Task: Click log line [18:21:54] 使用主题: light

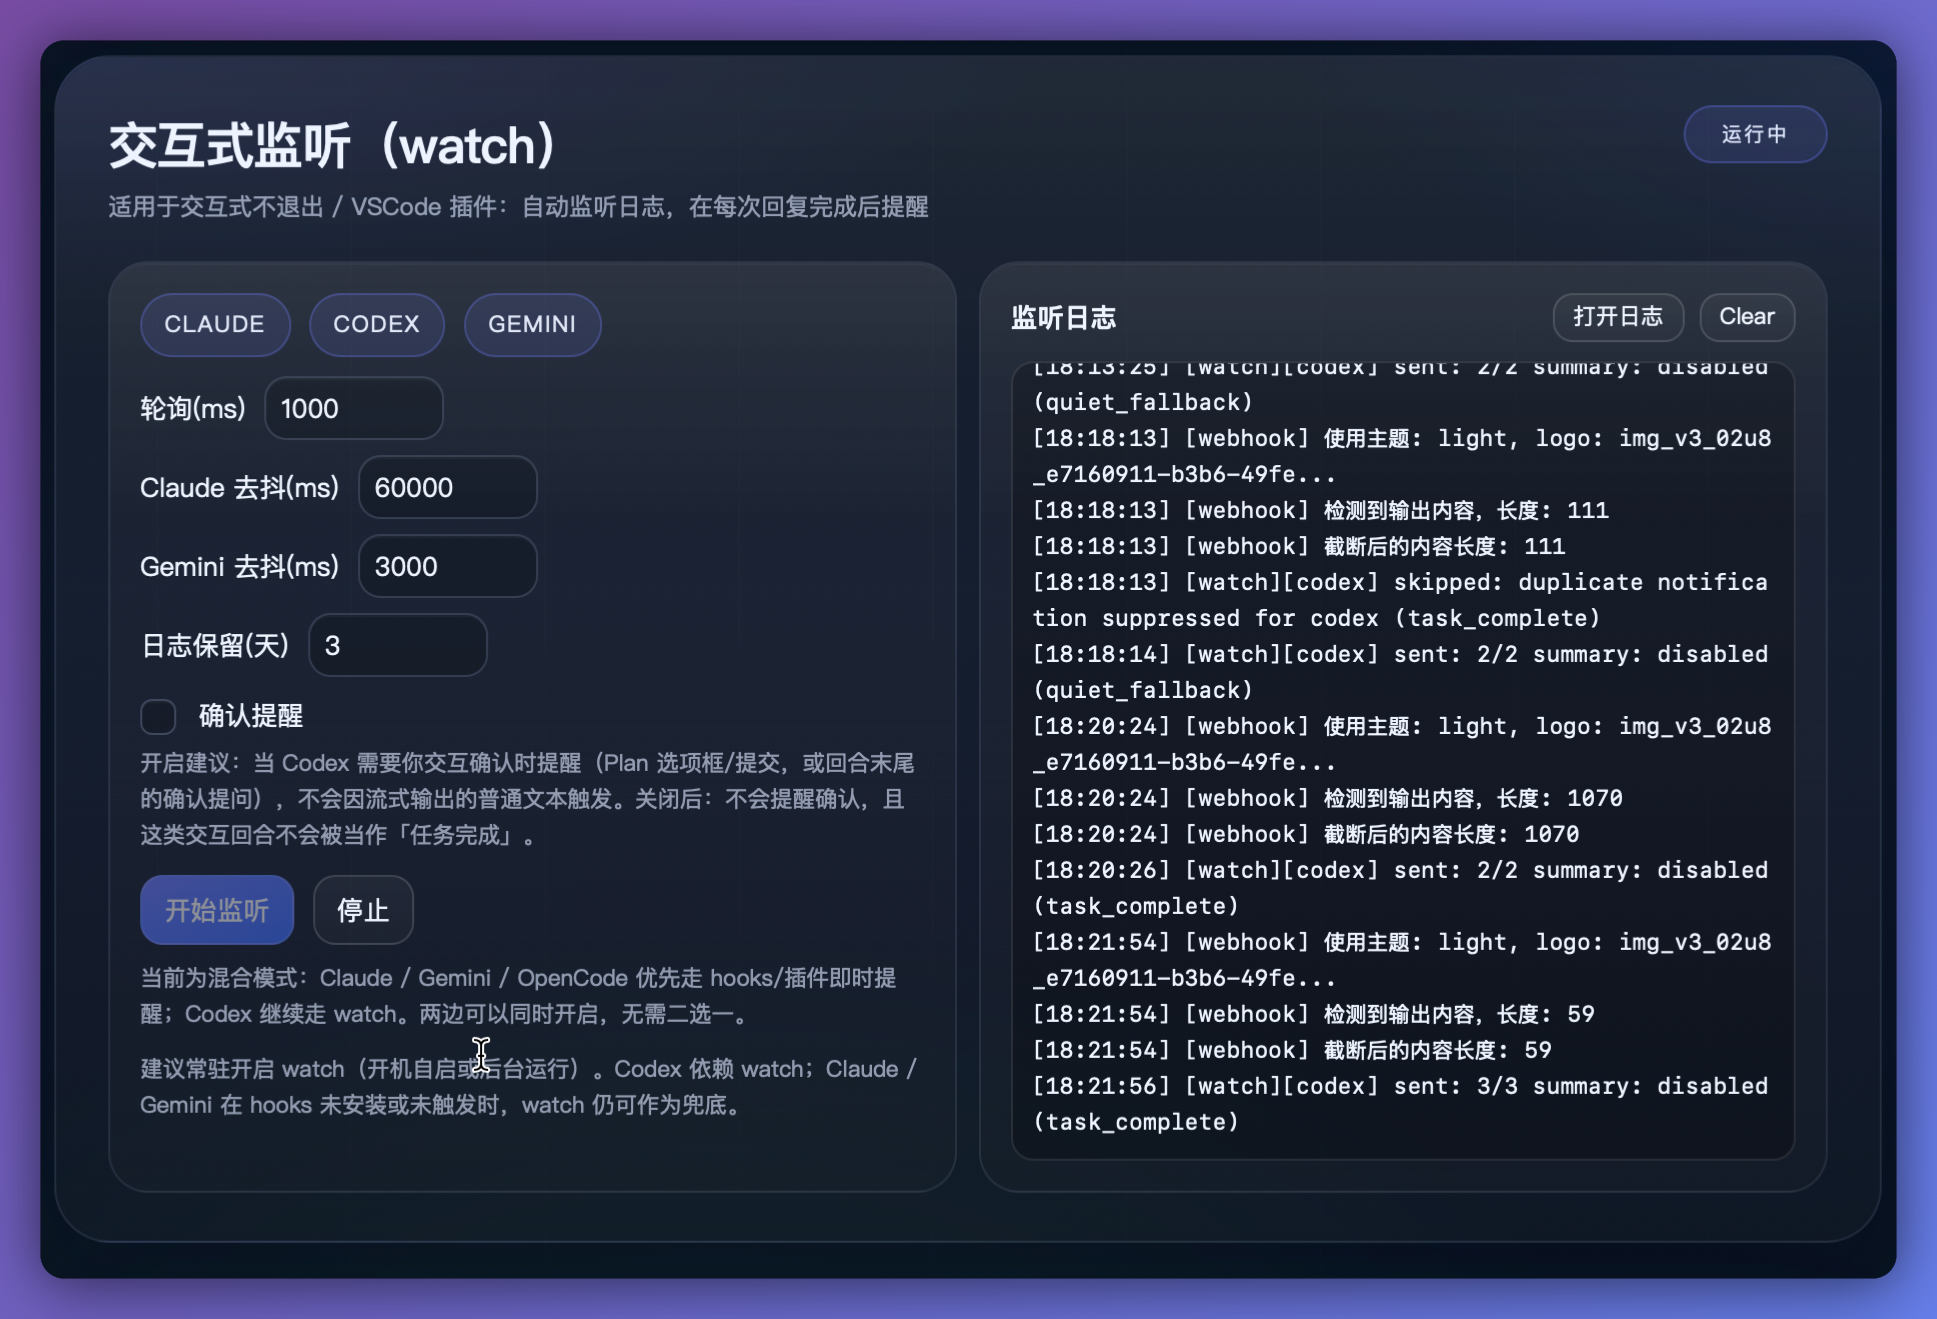Action: click(1402, 960)
